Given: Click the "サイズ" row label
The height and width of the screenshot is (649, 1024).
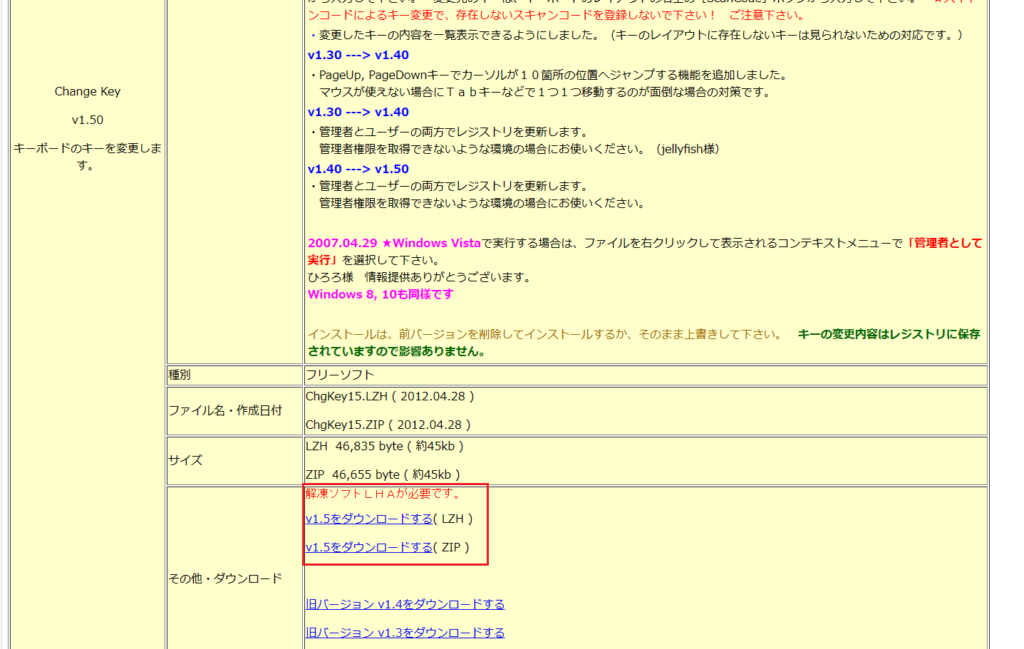Looking at the screenshot, I should (185, 461).
